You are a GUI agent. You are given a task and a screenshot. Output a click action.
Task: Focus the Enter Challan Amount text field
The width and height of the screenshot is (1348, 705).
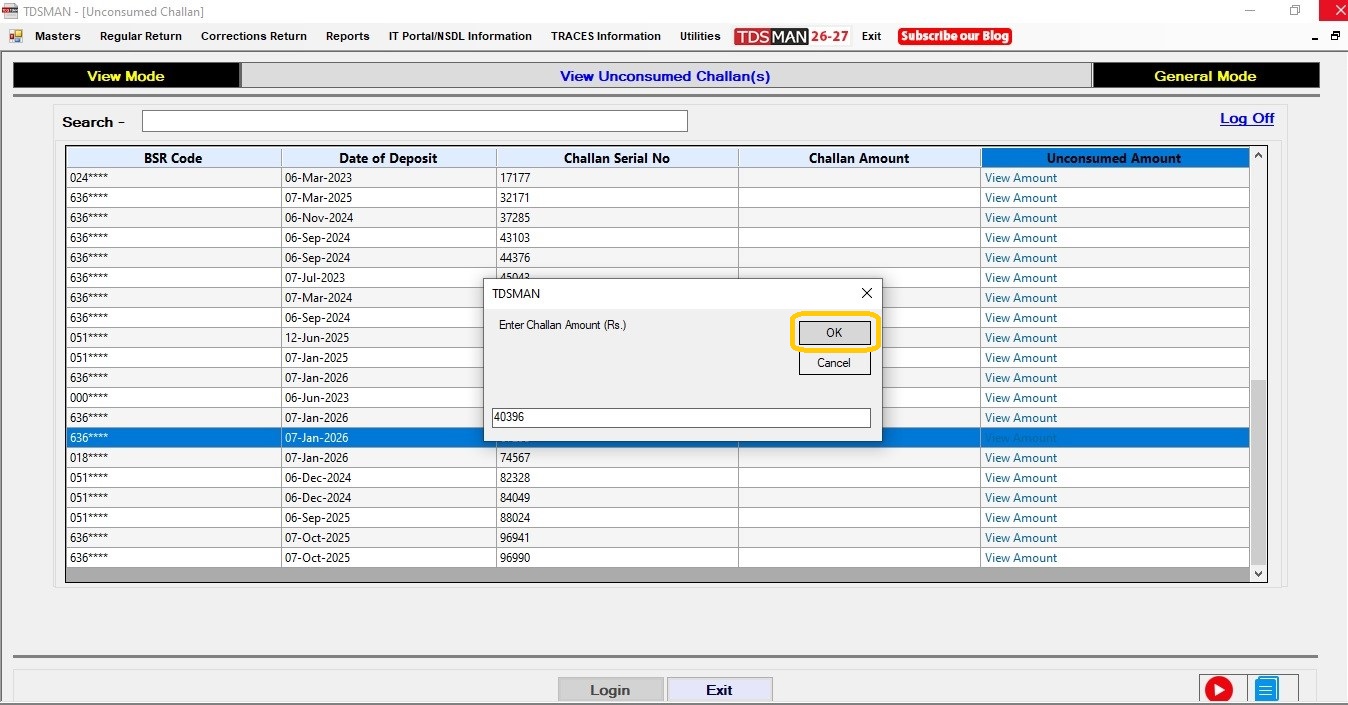pyautogui.click(x=680, y=418)
